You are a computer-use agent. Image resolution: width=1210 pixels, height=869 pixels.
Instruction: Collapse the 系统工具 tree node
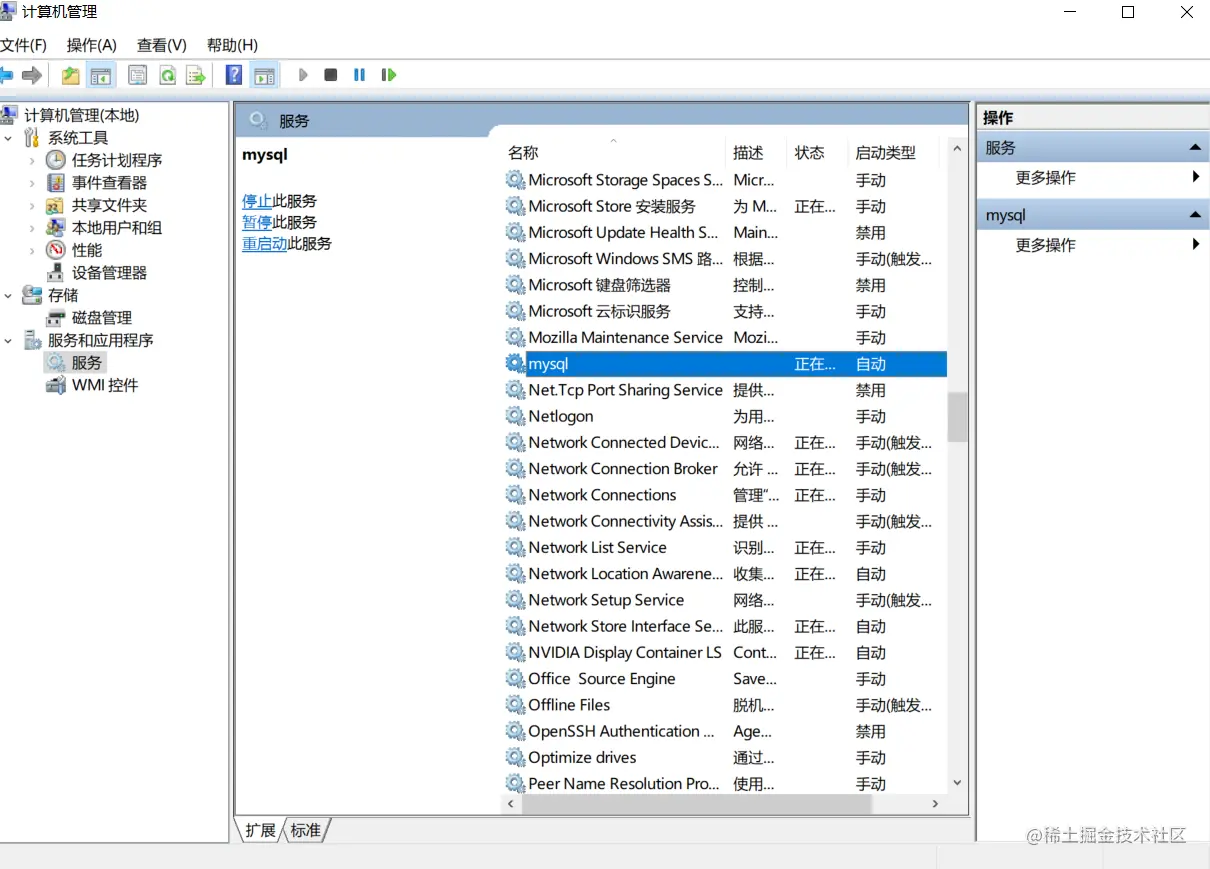9,138
